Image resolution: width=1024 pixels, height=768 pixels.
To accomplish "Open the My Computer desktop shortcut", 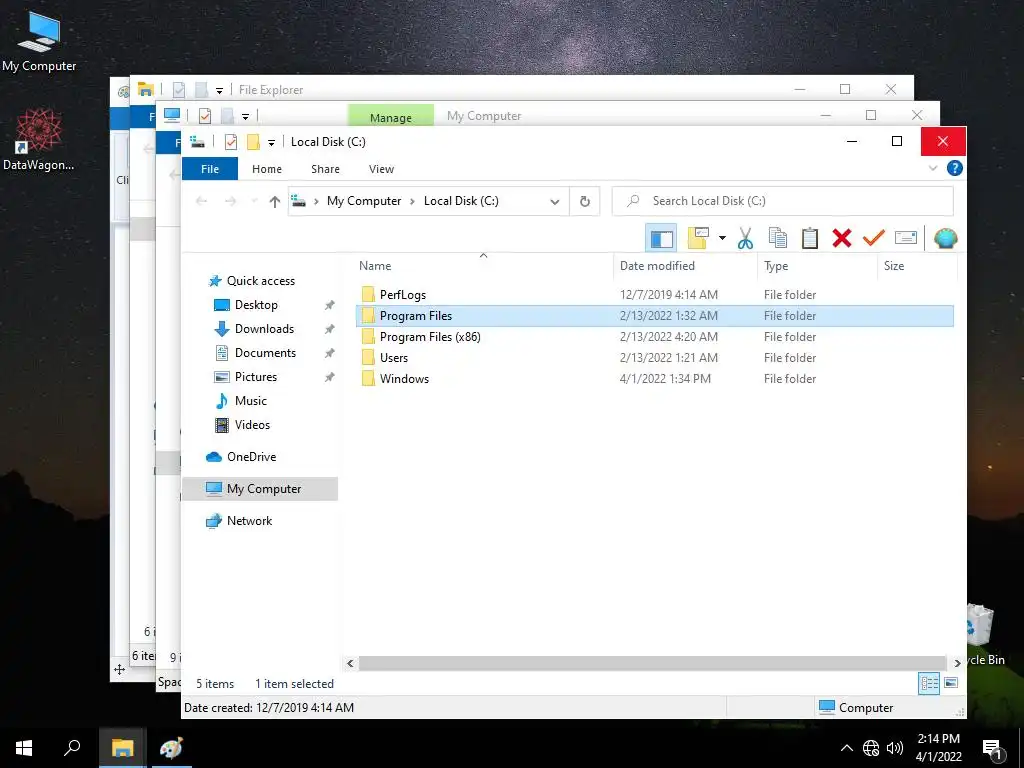I will [39, 43].
